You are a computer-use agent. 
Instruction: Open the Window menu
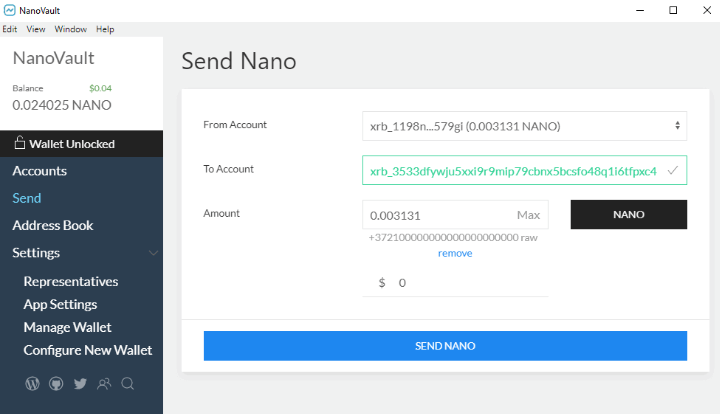(x=70, y=29)
